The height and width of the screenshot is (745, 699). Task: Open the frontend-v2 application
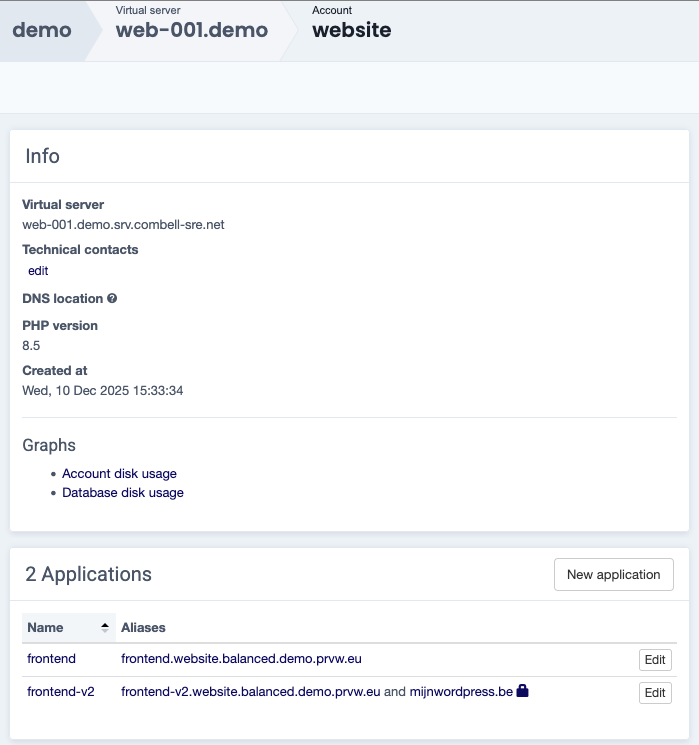(60, 692)
